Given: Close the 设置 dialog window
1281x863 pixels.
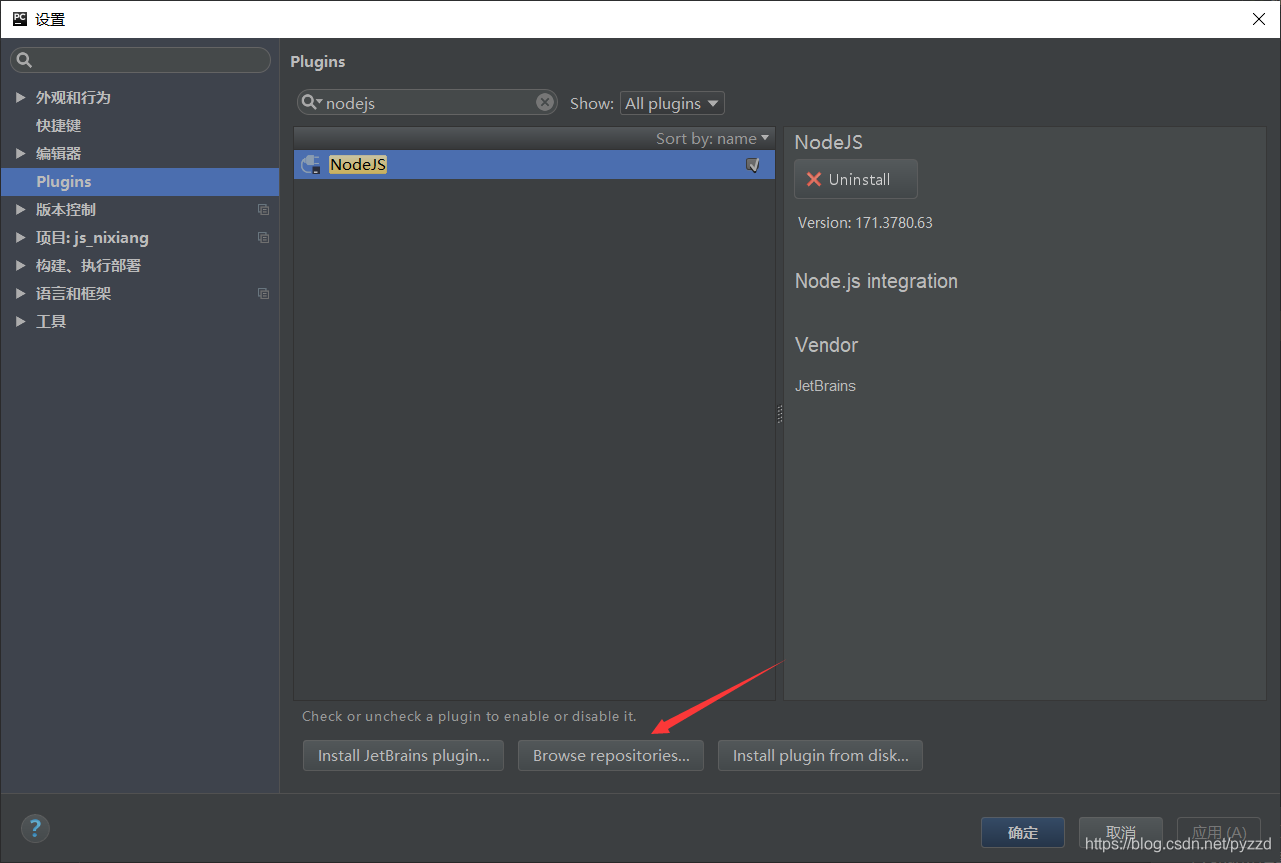Looking at the screenshot, I should tap(1258, 19).
